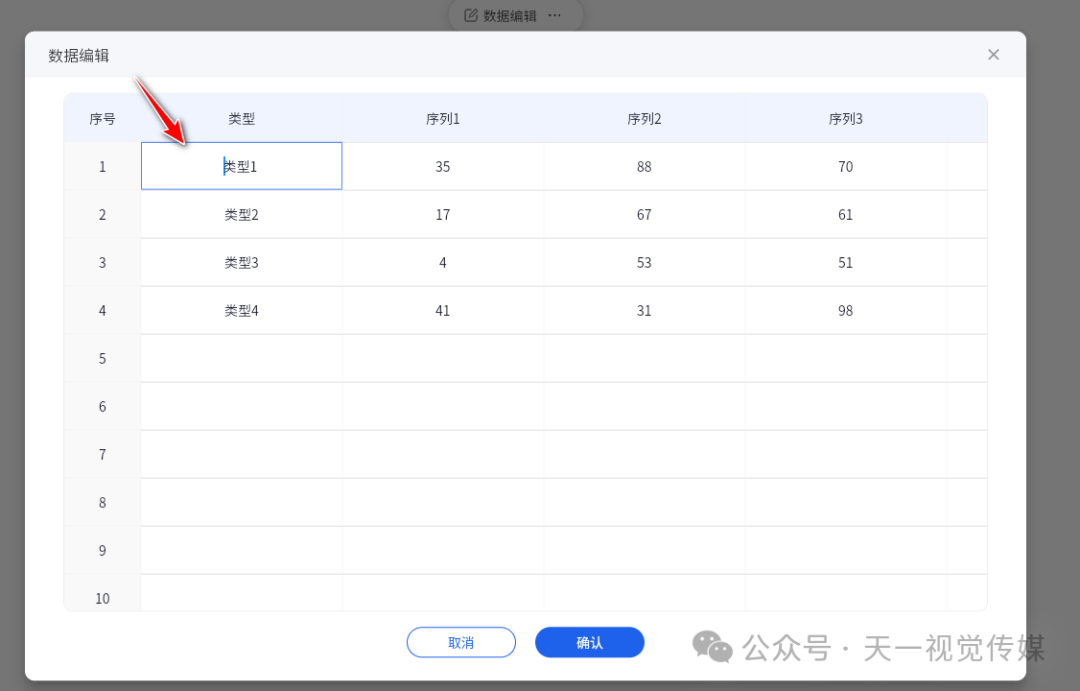Click the empty 类型 cell in row 5
Viewport: 1080px width, 691px height.
point(241,358)
